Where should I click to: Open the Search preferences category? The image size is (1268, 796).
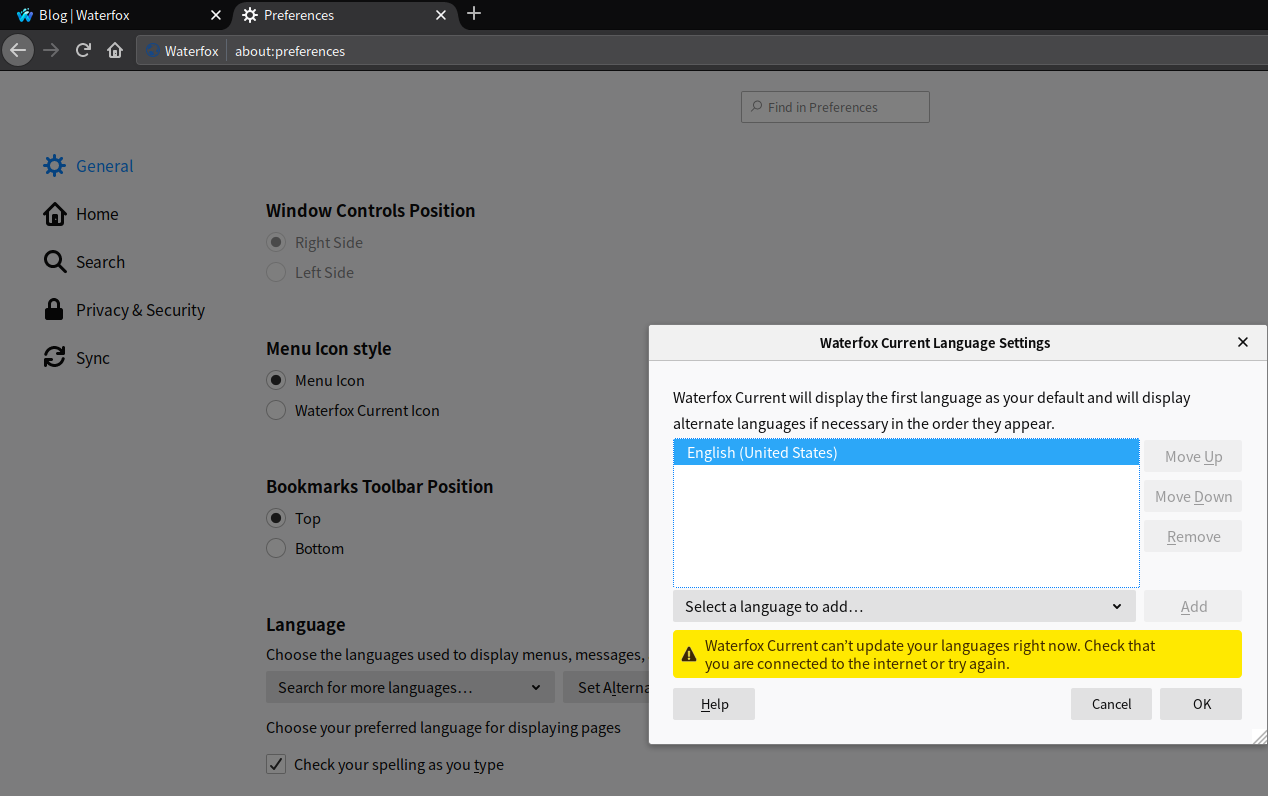coord(85,262)
